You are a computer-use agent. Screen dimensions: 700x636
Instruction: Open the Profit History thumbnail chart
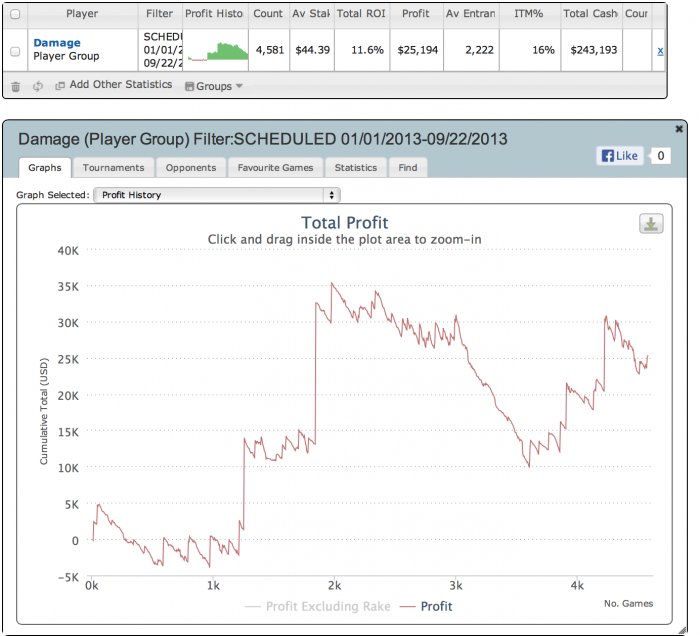[x=218, y=51]
